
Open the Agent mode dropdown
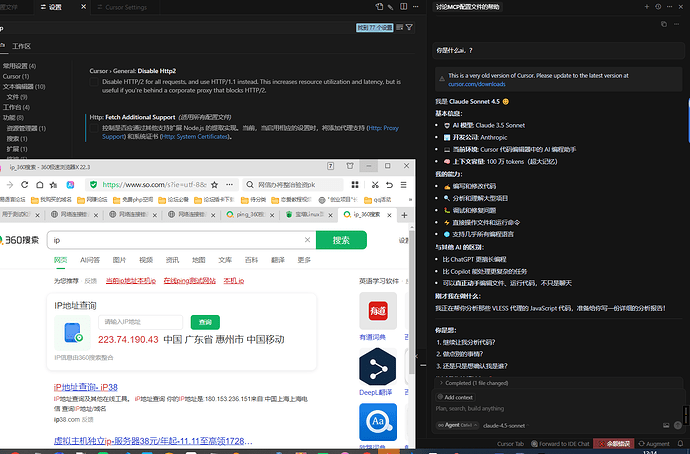click(458, 425)
